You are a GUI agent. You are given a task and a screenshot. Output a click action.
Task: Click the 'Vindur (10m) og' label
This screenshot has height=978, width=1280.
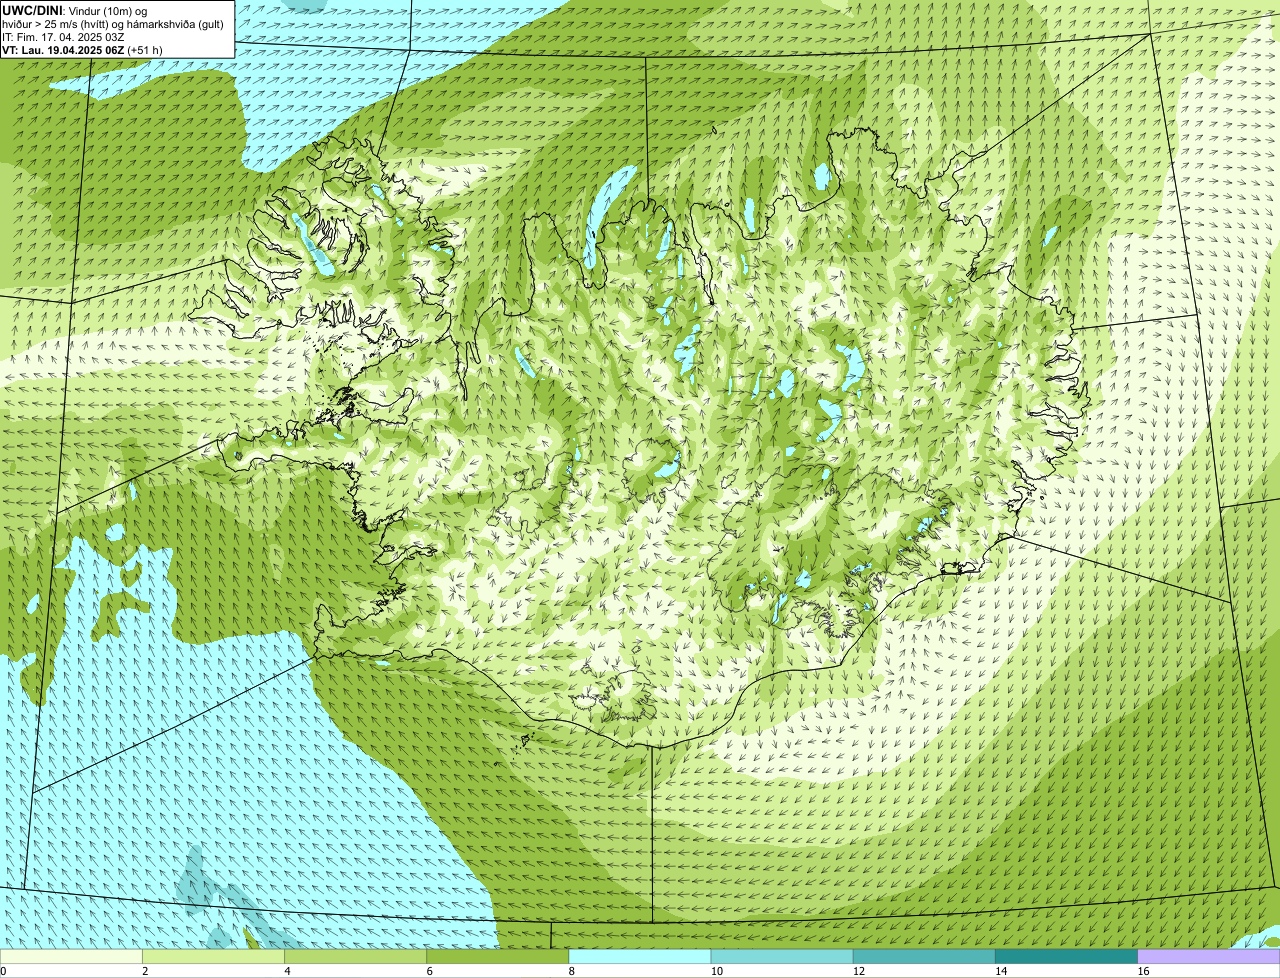click(107, 10)
